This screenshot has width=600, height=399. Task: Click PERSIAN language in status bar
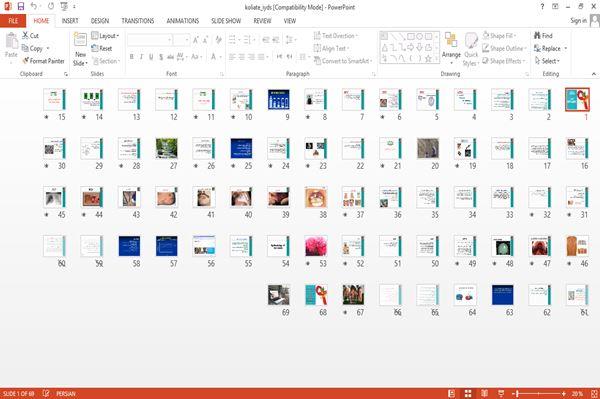[66, 393]
